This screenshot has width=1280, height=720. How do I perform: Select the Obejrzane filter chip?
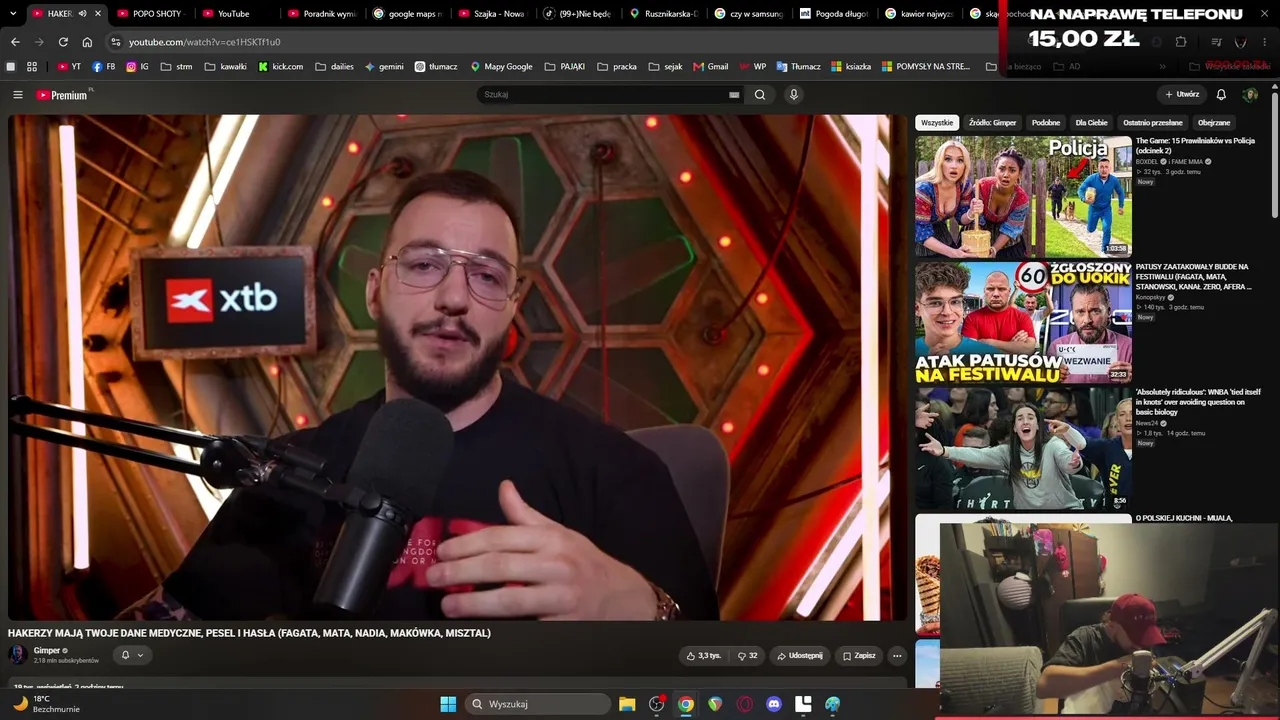(x=1214, y=123)
